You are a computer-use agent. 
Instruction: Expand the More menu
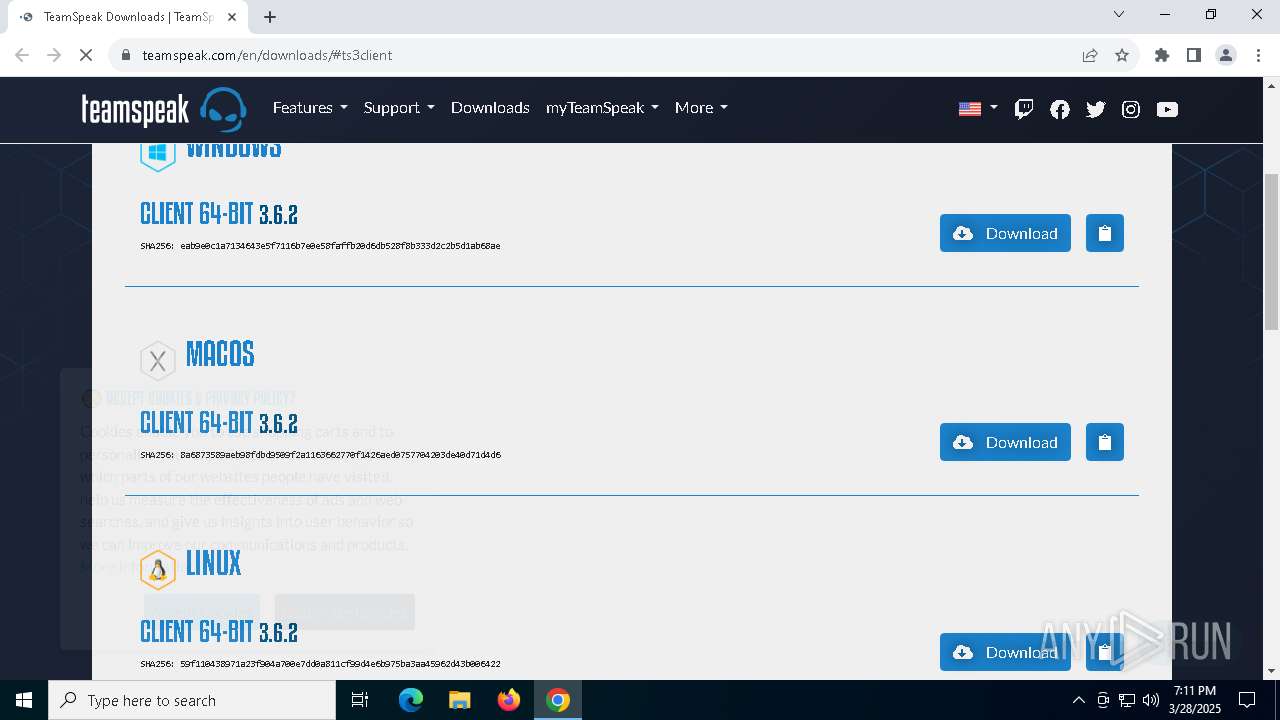(701, 107)
